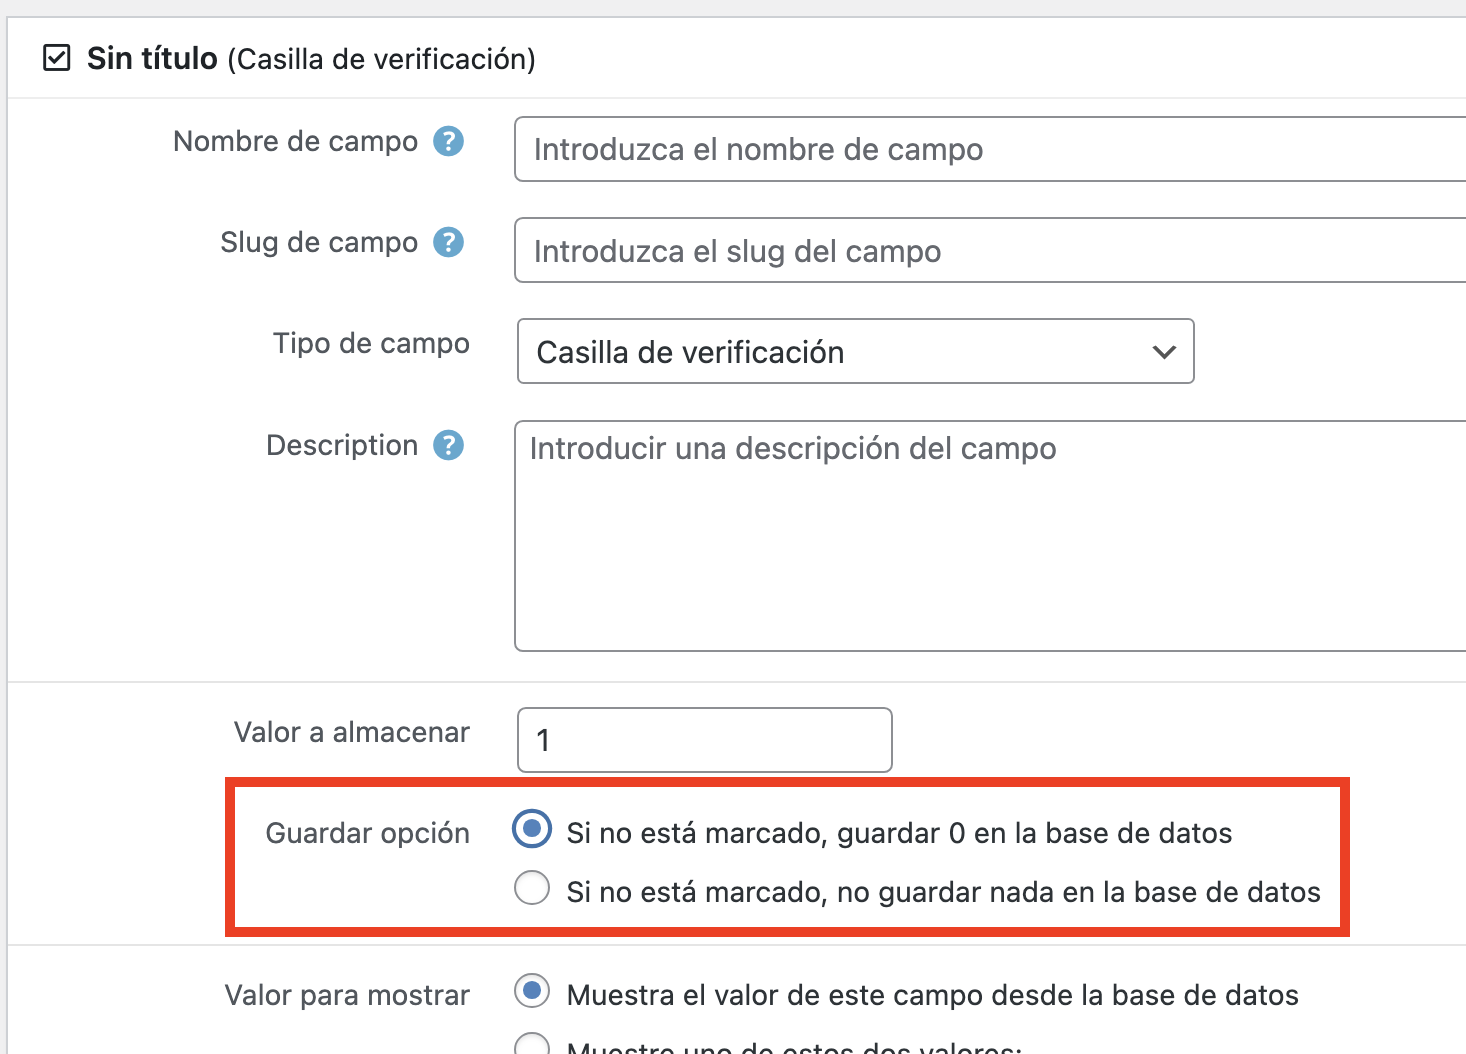Select 'guardar 0 en la base de datos' option
The width and height of the screenshot is (1466, 1054).
point(532,829)
